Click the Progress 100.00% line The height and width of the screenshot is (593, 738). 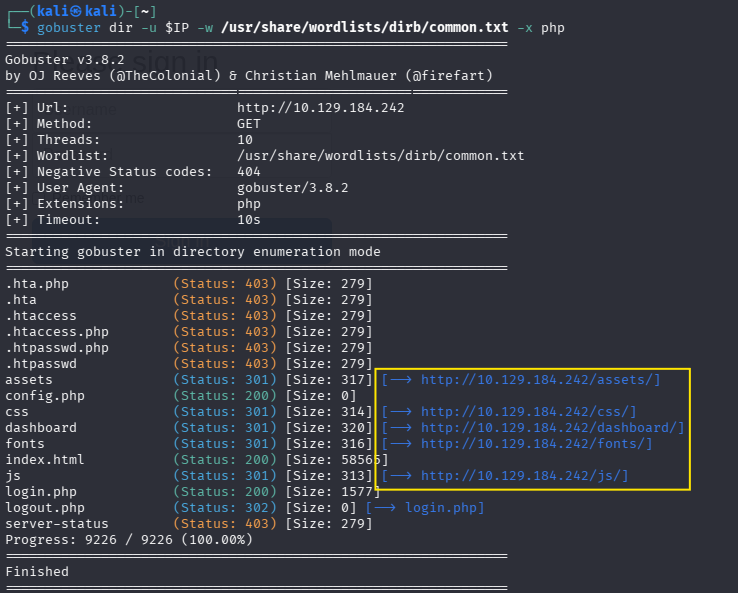[x=129, y=540]
